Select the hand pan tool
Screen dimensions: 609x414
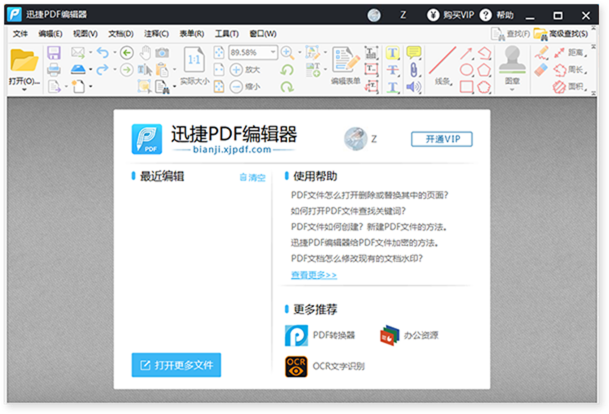tap(145, 52)
